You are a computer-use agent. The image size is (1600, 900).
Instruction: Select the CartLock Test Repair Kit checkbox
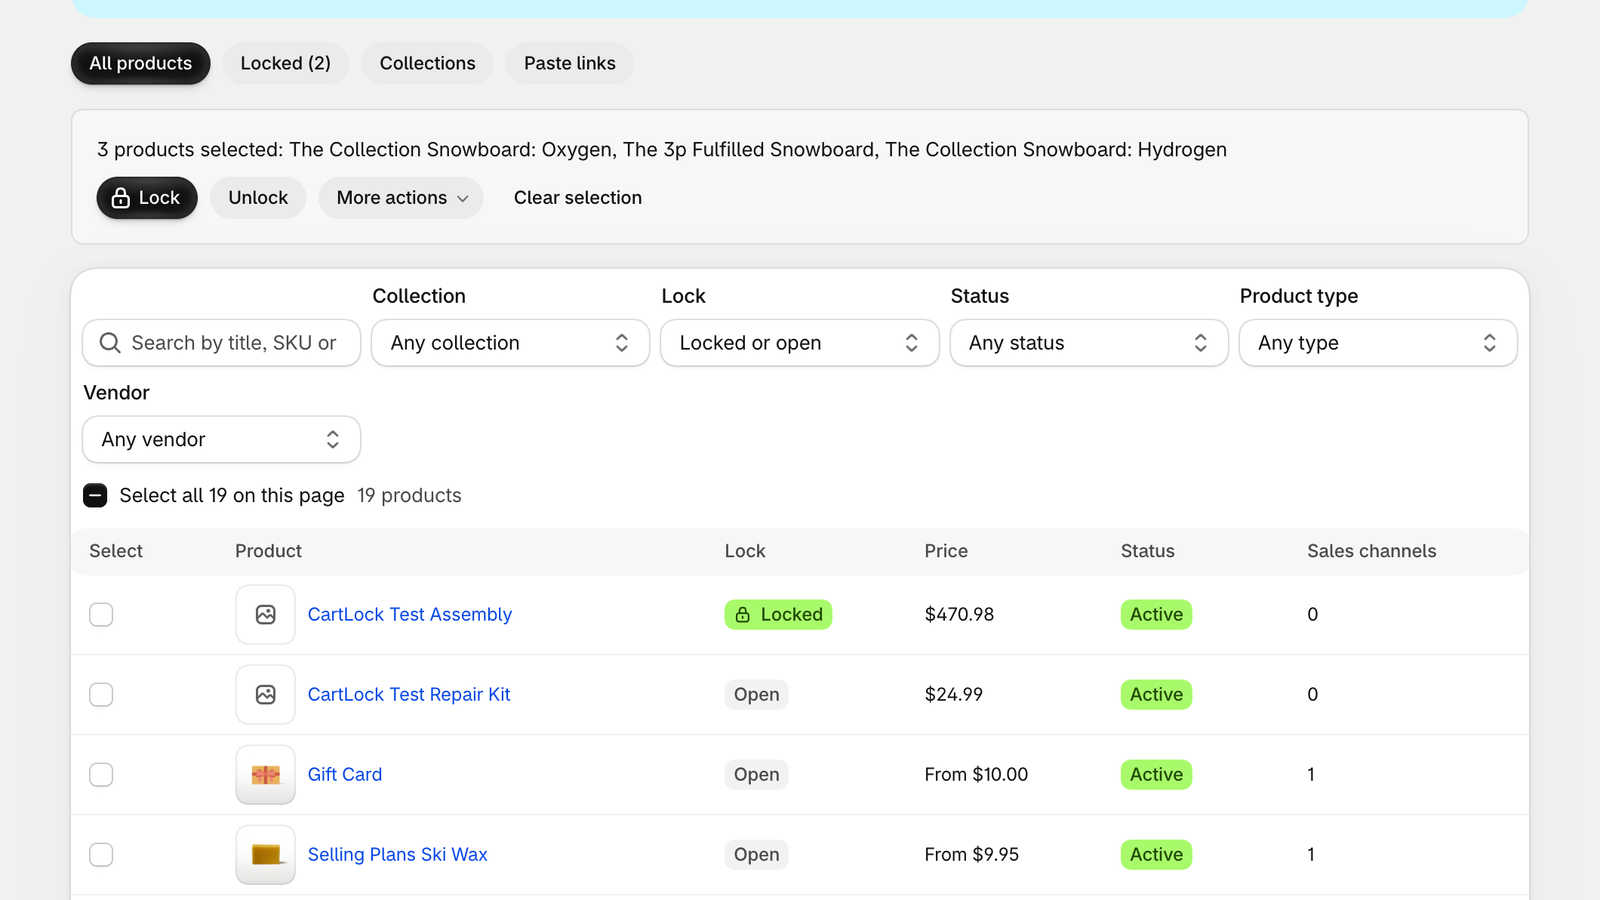101,695
